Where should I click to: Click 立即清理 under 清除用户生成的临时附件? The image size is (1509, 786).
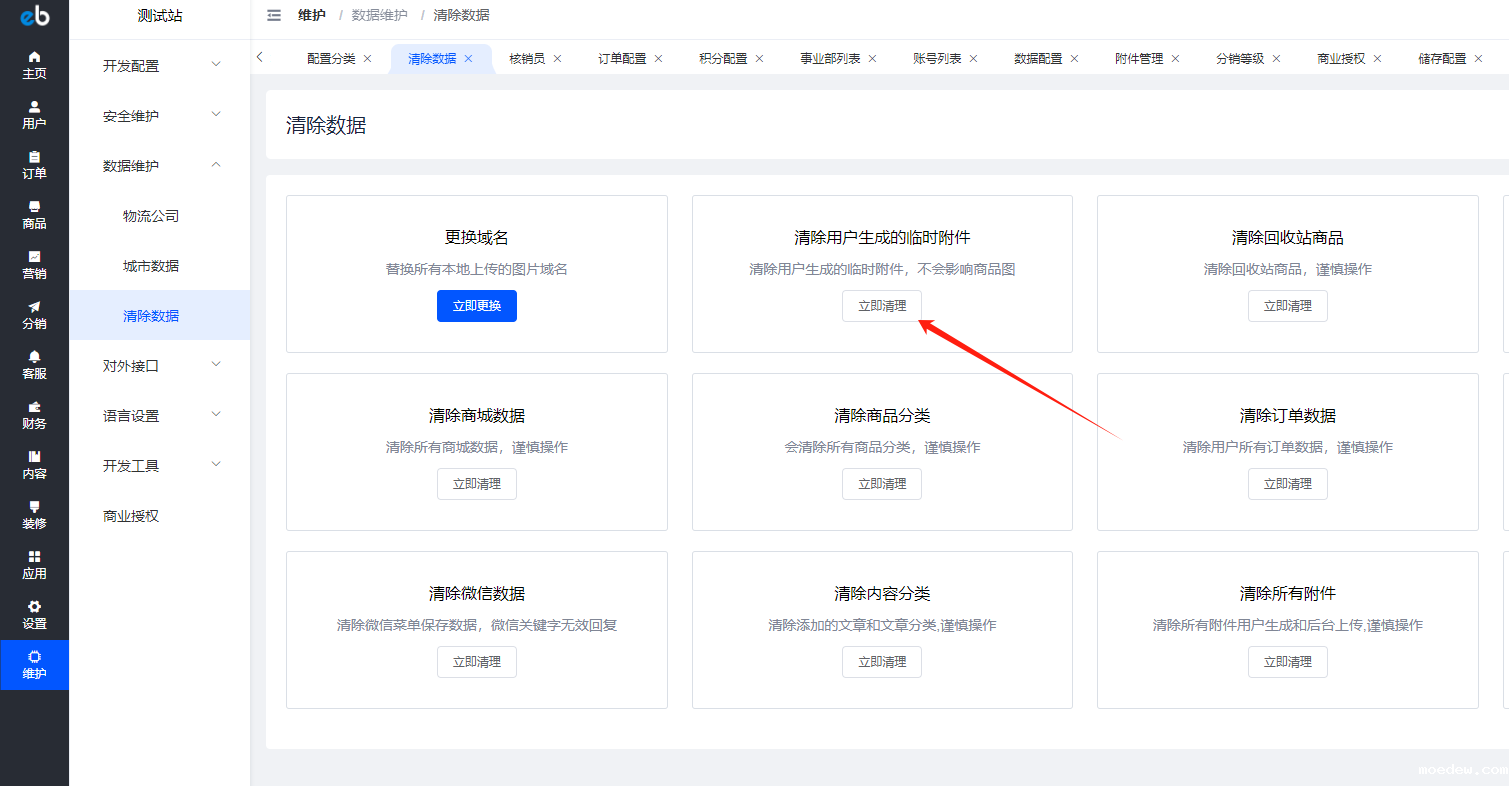tap(882, 306)
